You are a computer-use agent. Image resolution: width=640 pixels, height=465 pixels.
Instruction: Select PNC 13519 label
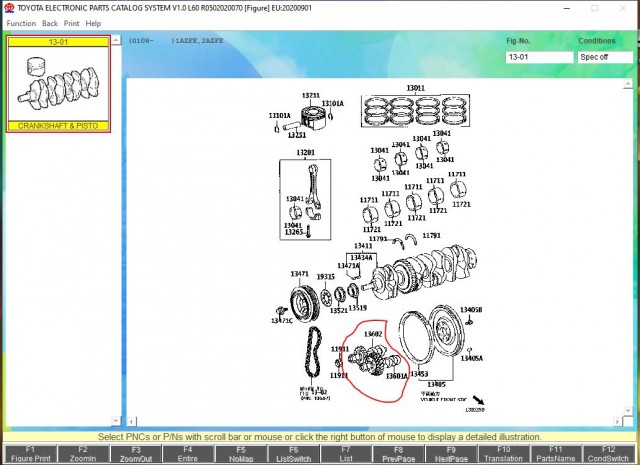[358, 308]
